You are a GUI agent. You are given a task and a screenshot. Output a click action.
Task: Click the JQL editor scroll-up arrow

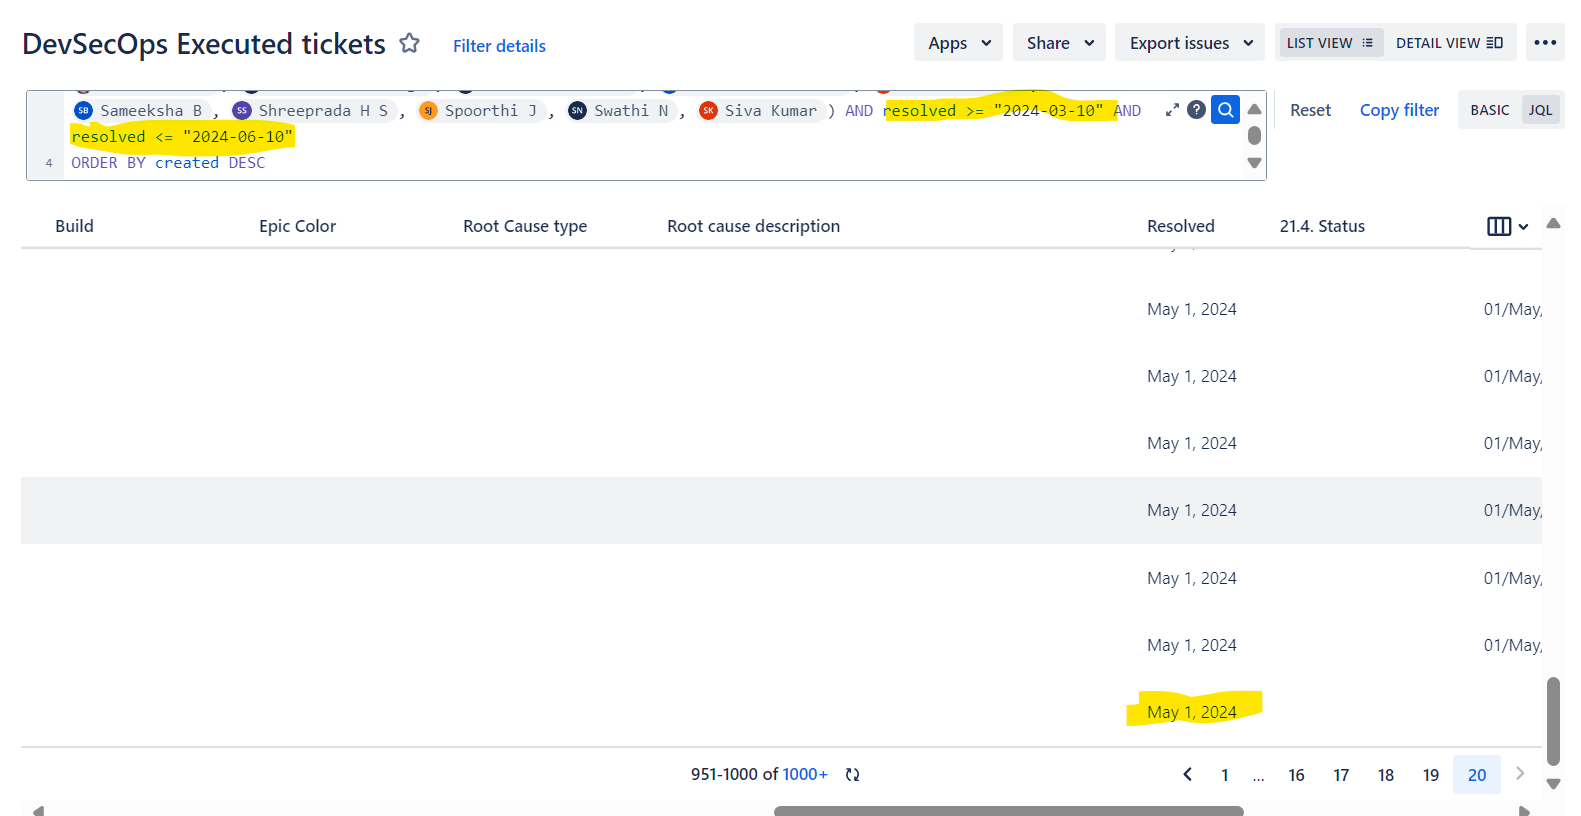coord(1254,109)
